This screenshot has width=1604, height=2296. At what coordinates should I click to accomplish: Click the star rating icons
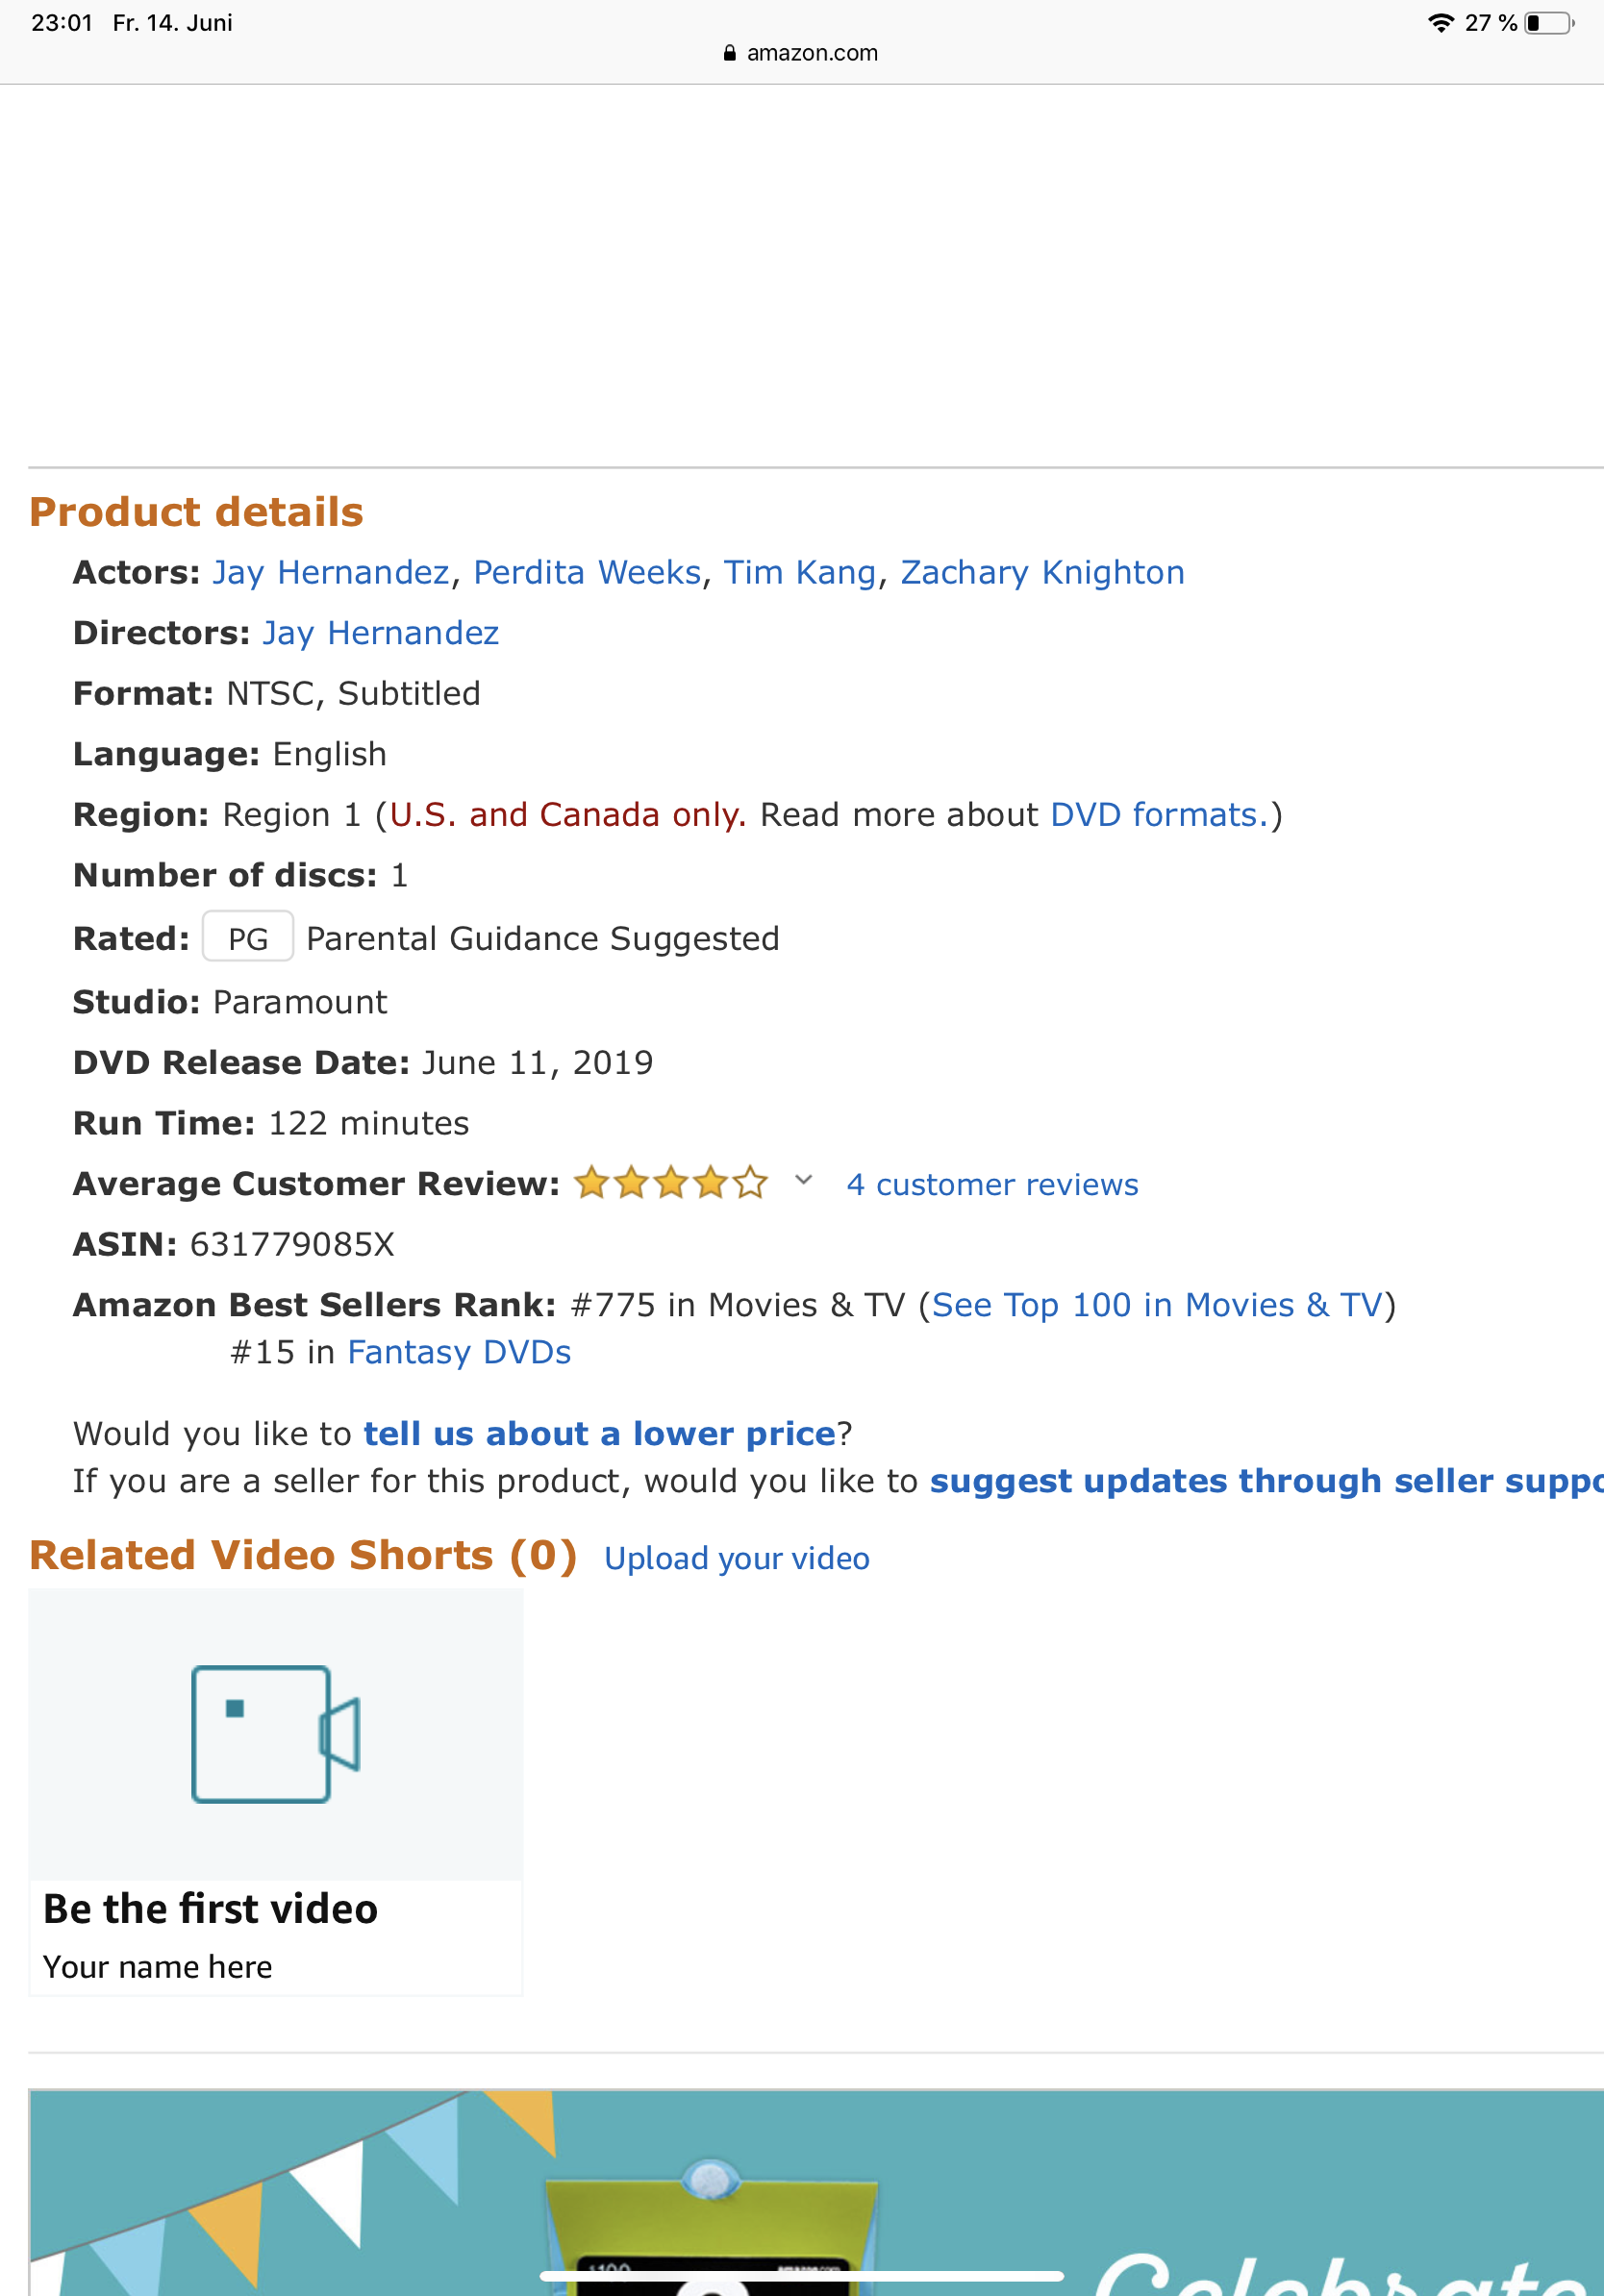coord(671,1184)
